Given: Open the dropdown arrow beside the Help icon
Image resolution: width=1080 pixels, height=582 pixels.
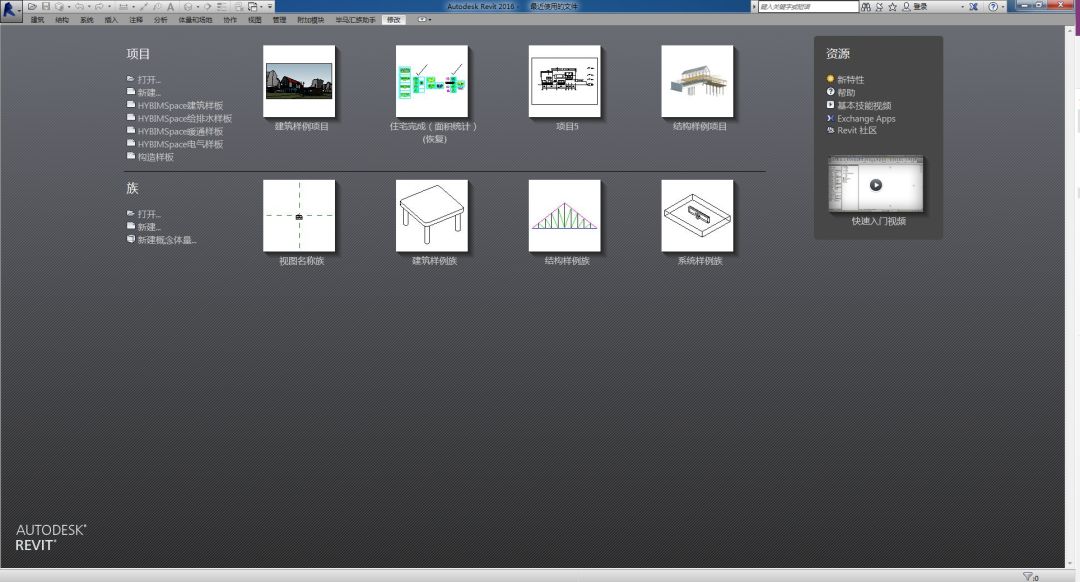Looking at the screenshot, I should point(1003,6).
